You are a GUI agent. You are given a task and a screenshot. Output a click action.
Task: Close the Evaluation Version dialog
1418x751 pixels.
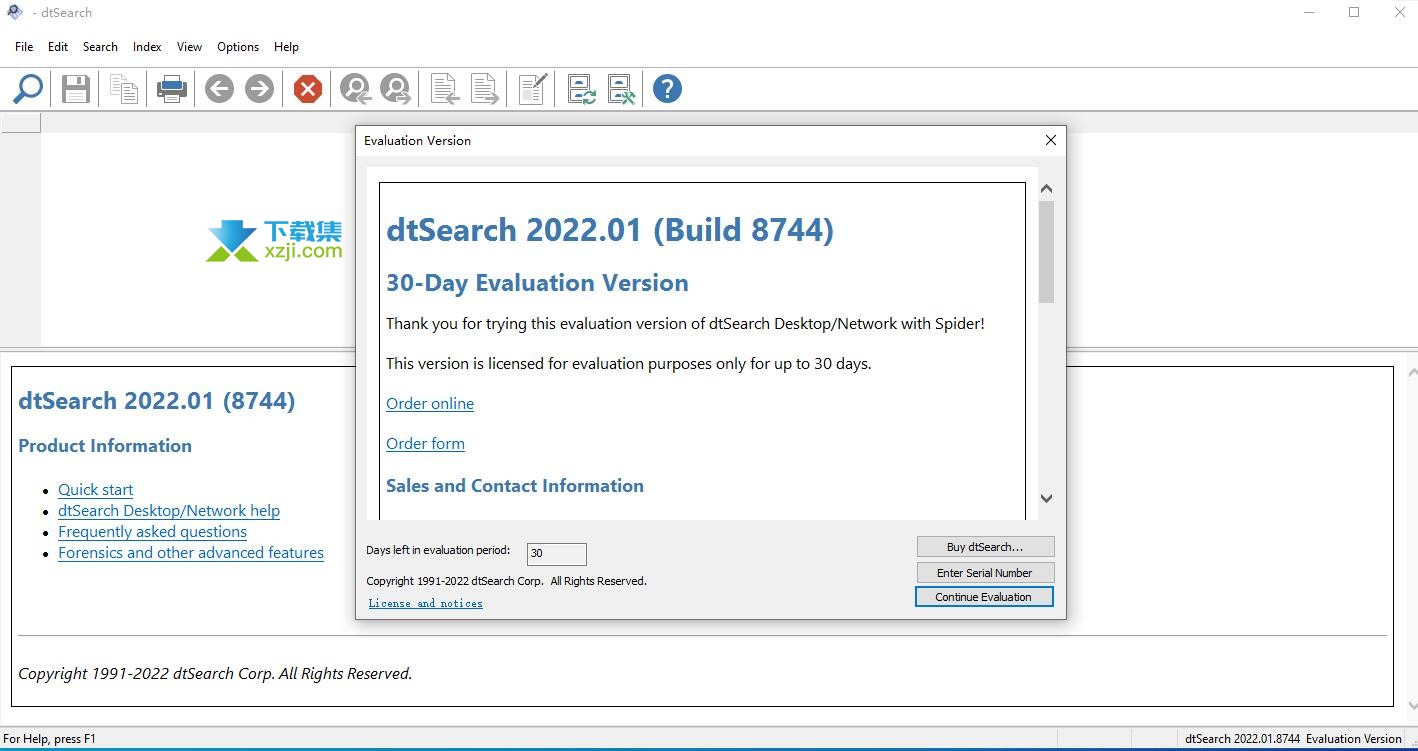coord(1050,141)
